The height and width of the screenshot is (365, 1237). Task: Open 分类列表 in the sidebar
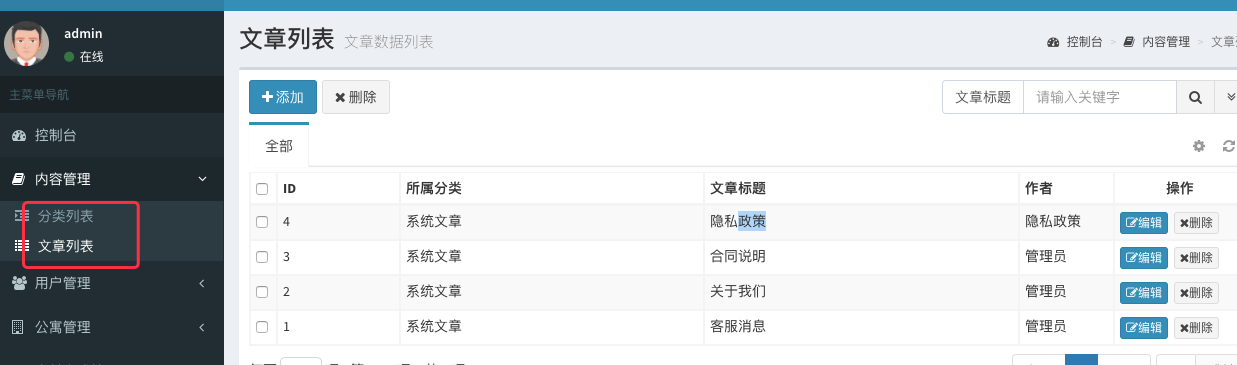coord(65,216)
